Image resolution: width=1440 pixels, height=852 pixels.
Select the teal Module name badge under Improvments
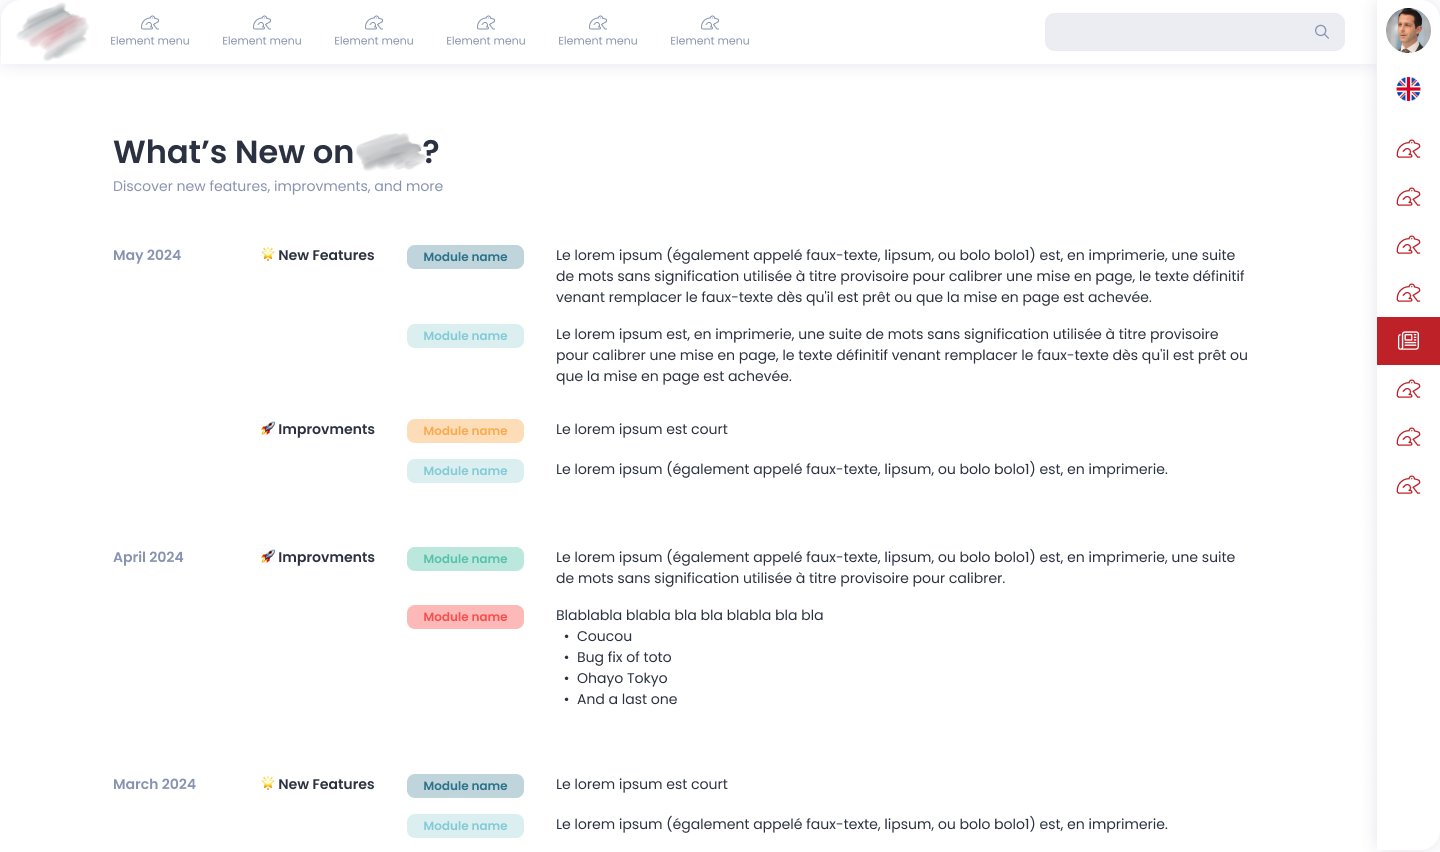point(465,470)
